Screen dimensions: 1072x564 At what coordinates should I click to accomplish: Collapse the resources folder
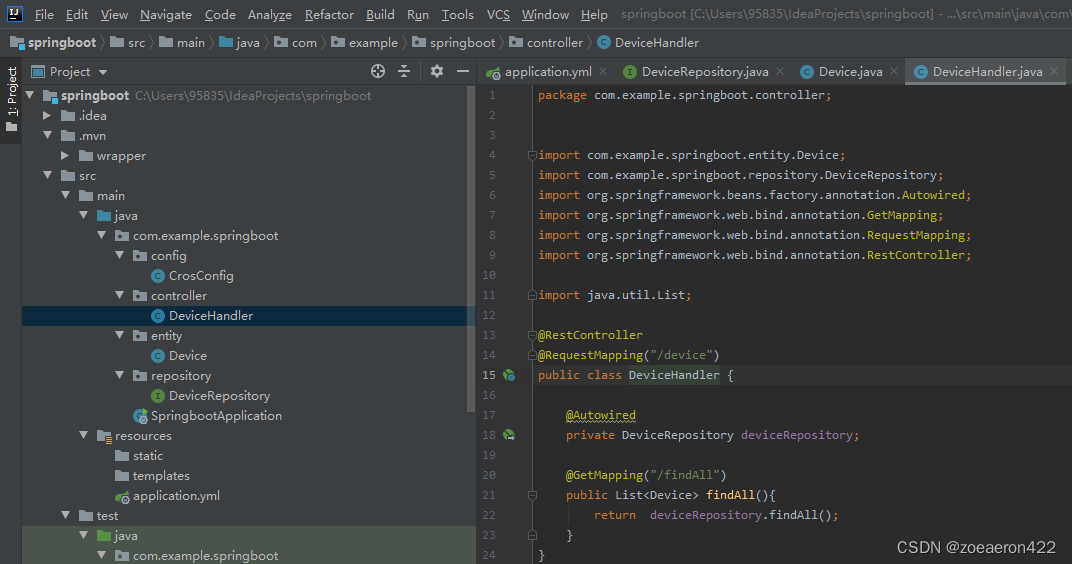point(83,435)
